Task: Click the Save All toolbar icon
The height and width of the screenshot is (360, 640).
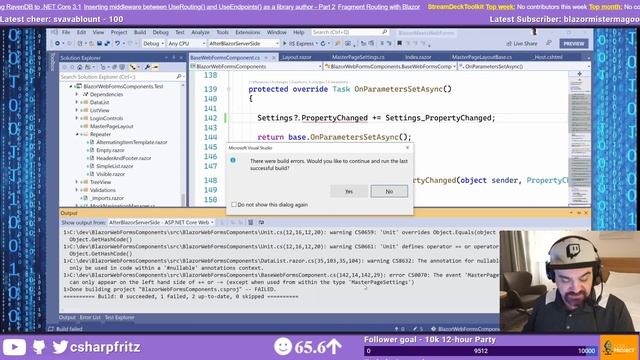Action: tap(107, 43)
